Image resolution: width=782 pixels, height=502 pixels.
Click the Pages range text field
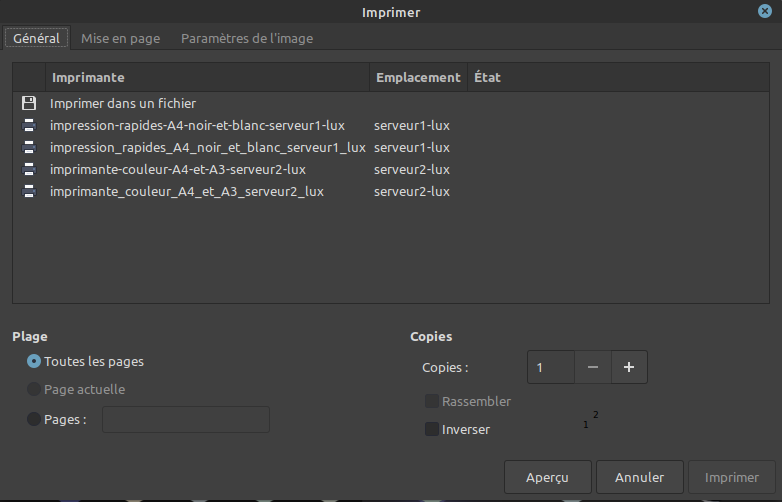coord(186,420)
